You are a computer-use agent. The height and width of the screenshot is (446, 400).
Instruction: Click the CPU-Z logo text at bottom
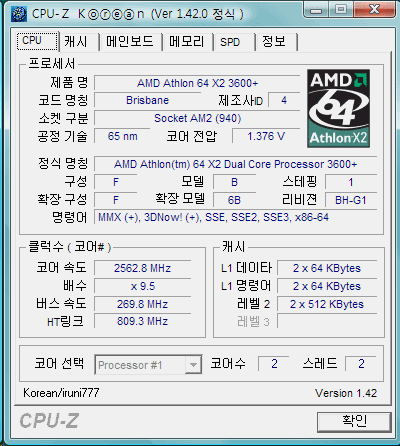pyautogui.click(x=49, y=421)
